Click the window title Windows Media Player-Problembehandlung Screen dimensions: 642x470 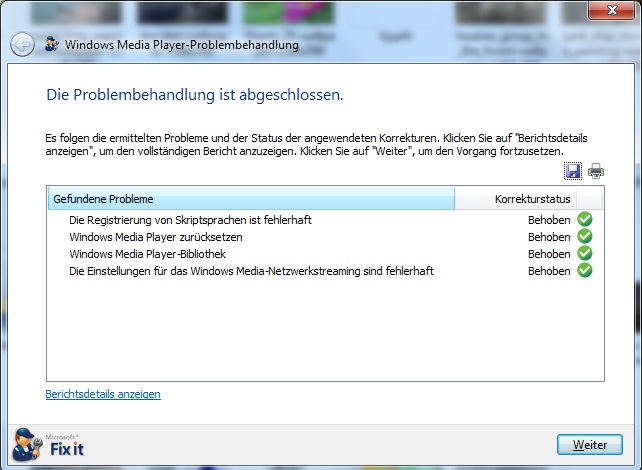(x=182, y=45)
